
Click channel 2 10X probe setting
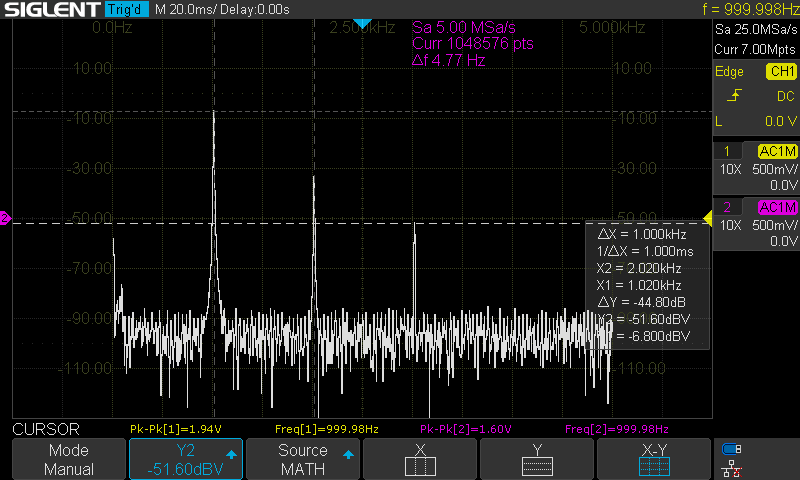click(730, 225)
